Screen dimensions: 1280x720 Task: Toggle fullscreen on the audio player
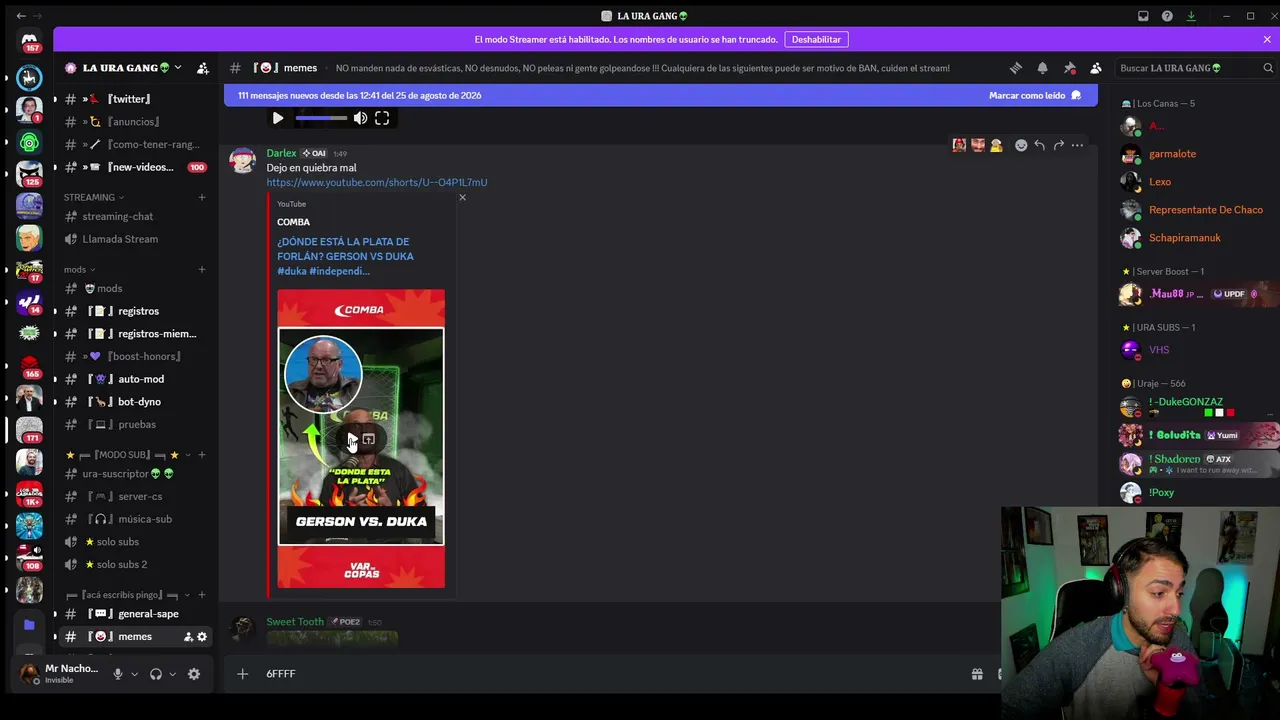click(x=382, y=118)
